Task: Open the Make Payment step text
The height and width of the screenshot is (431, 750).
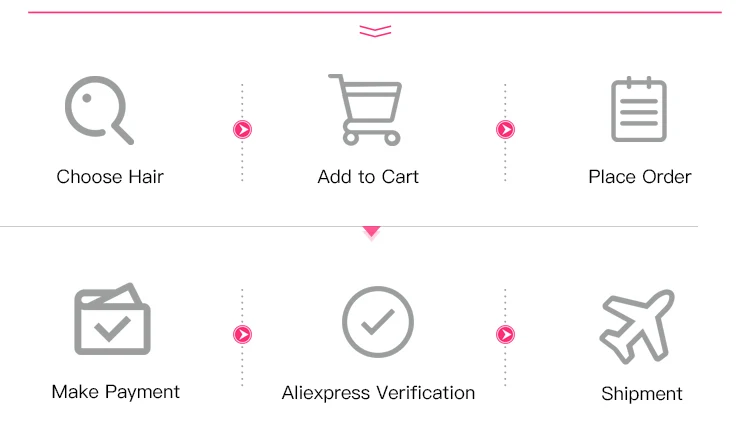Action: [x=116, y=391]
